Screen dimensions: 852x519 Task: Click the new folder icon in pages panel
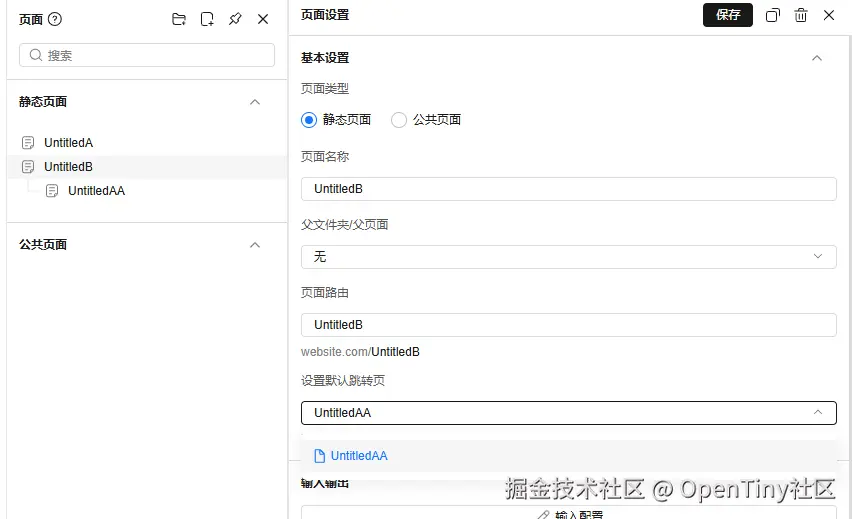[x=179, y=20]
